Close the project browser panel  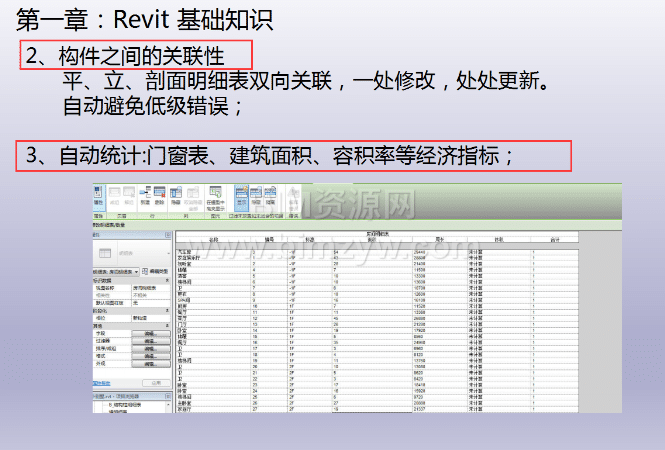(168, 396)
